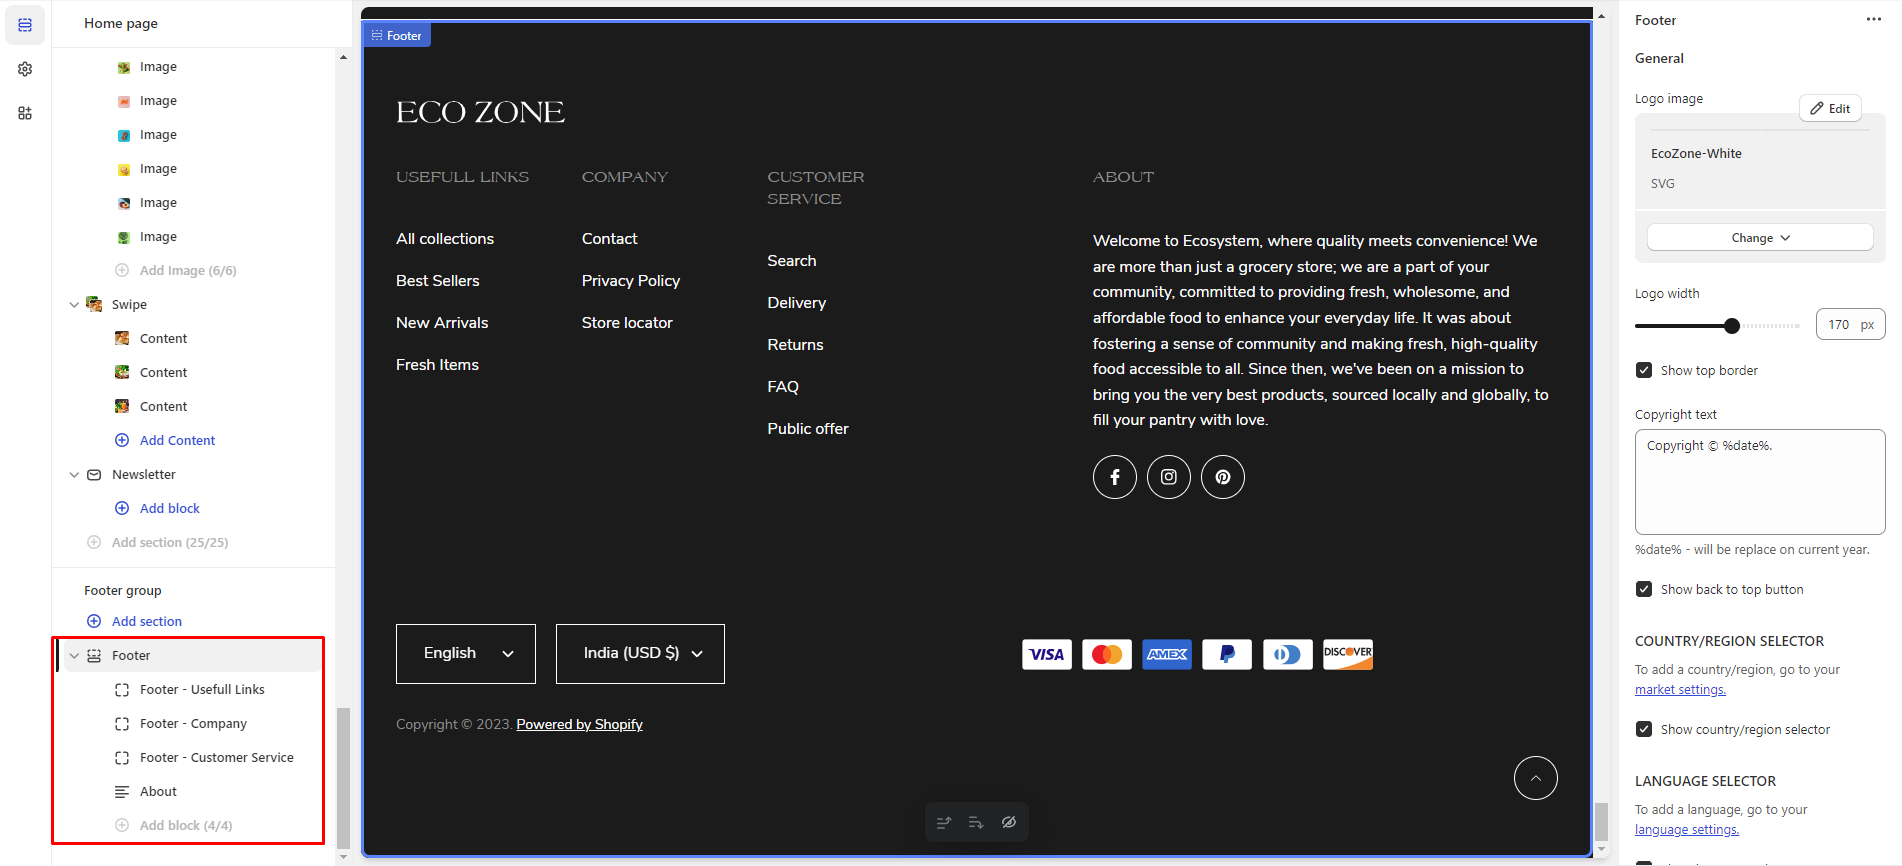Hide the footer using eye-slash icon
Image resolution: width=1902 pixels, height=866 pixels.
pyautogui.click(x=1009, y=822)
